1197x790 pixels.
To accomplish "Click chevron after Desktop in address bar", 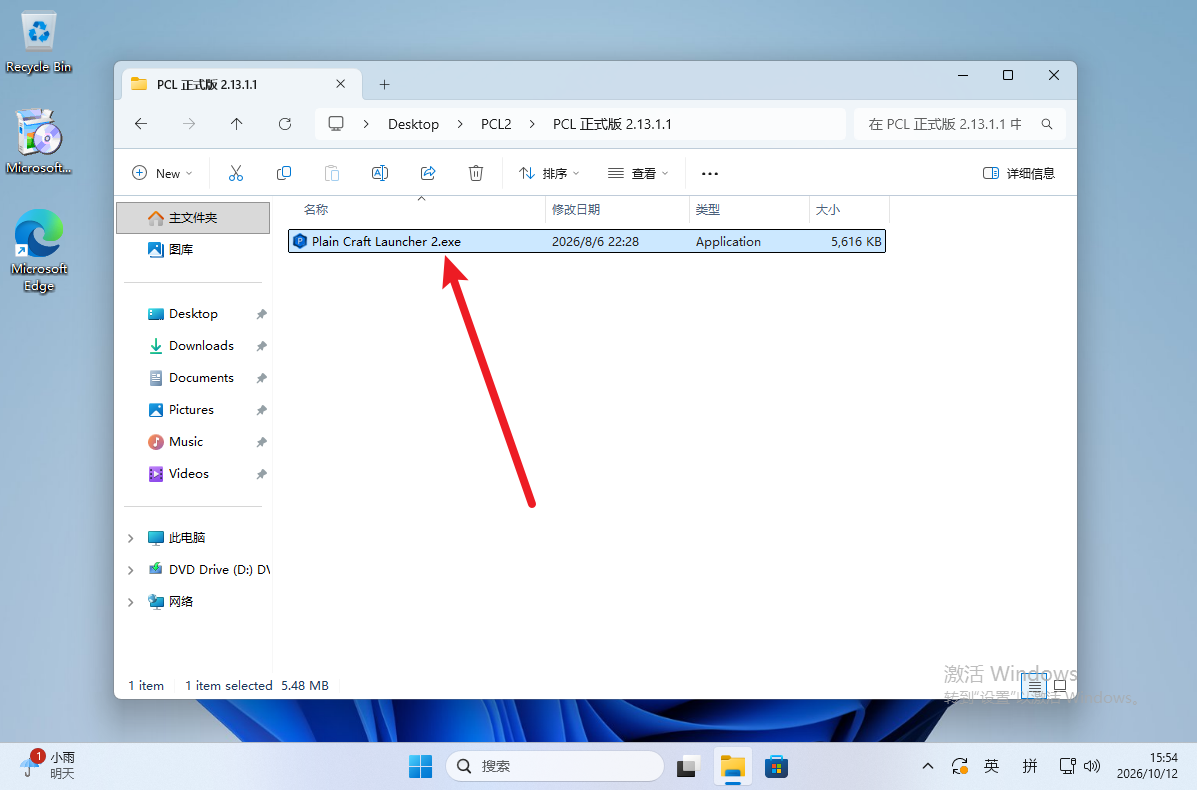I will pos(460,124).
